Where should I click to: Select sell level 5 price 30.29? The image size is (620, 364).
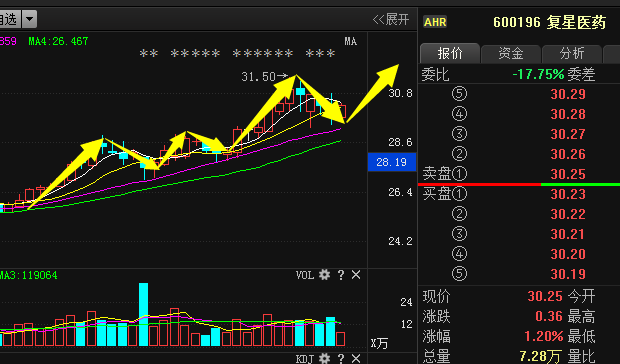click(568, 94)
